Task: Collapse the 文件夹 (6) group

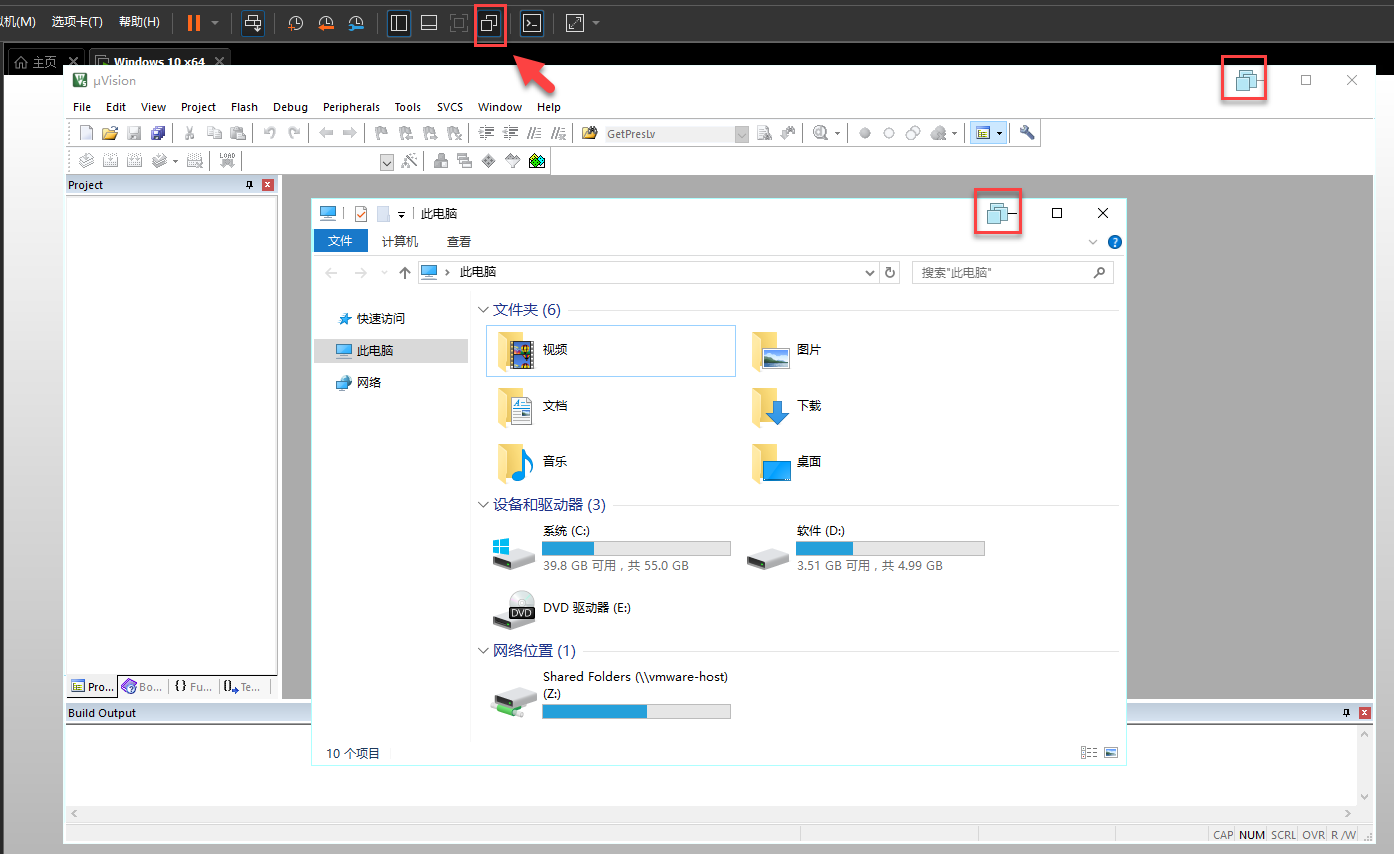Action: 484,310
